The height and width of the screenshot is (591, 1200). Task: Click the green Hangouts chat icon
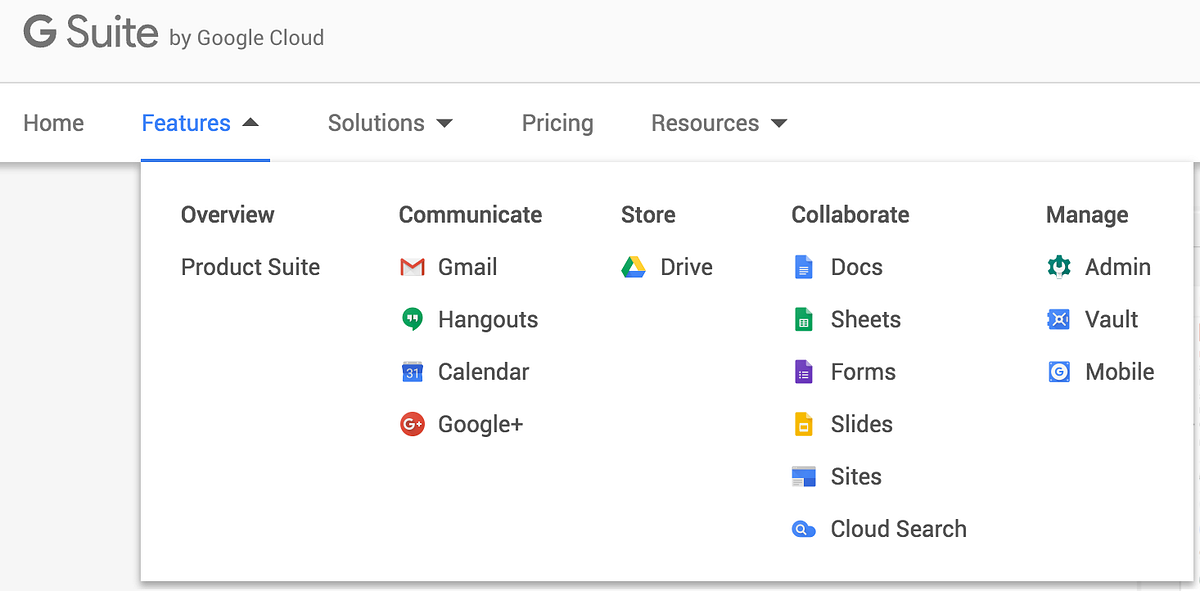(412, 320)
